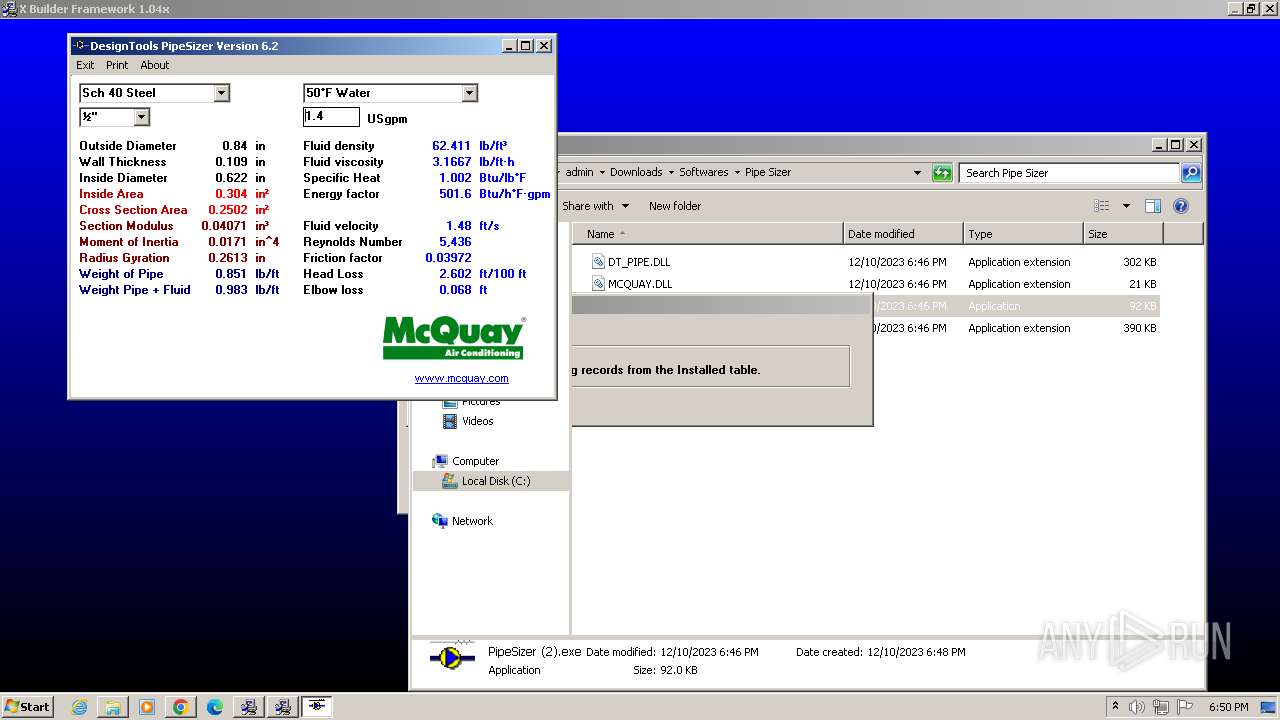This screenshot has width=1280, height=720.
Task: Click the 6:50 PM system clock
Action: pos(1228,707)
